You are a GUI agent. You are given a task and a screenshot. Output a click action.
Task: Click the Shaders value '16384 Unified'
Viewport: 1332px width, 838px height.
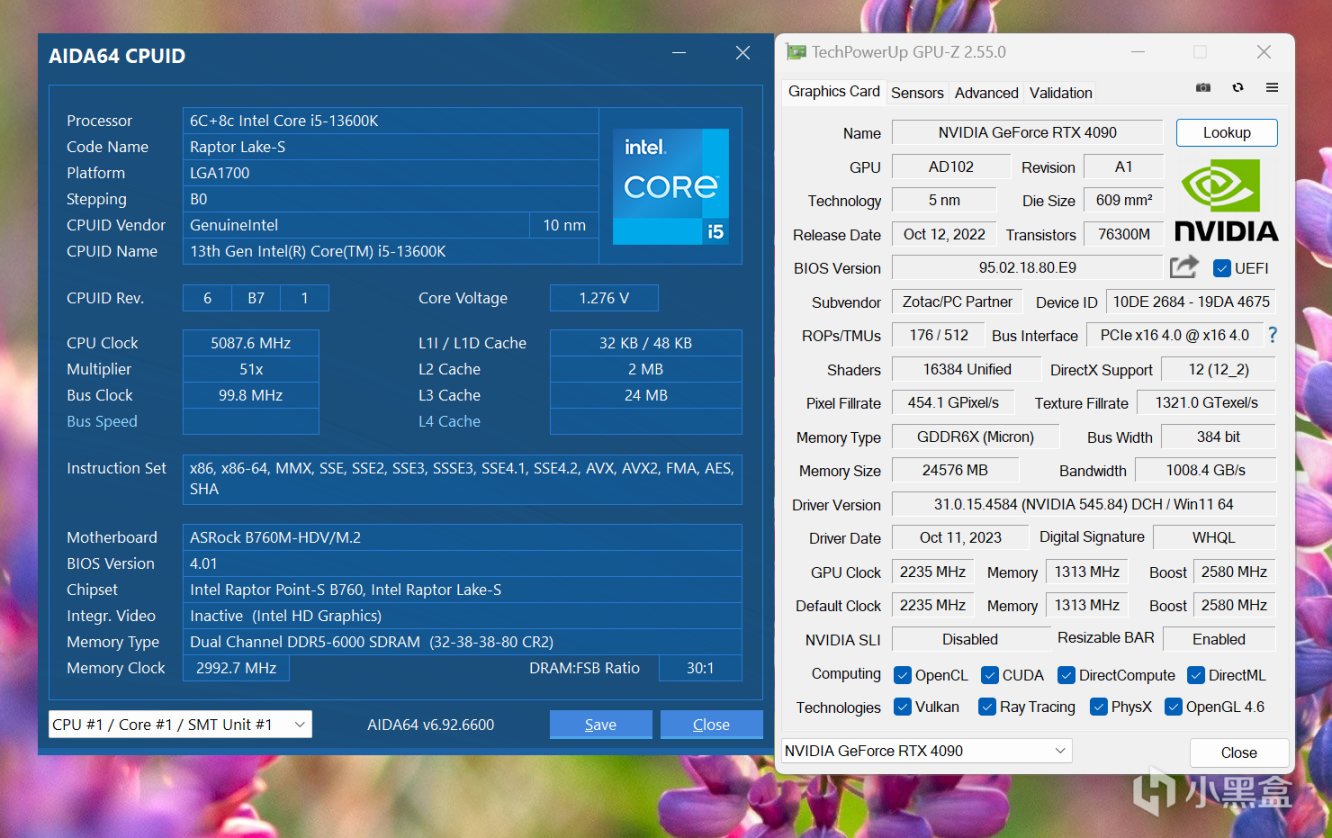(967, 370)
